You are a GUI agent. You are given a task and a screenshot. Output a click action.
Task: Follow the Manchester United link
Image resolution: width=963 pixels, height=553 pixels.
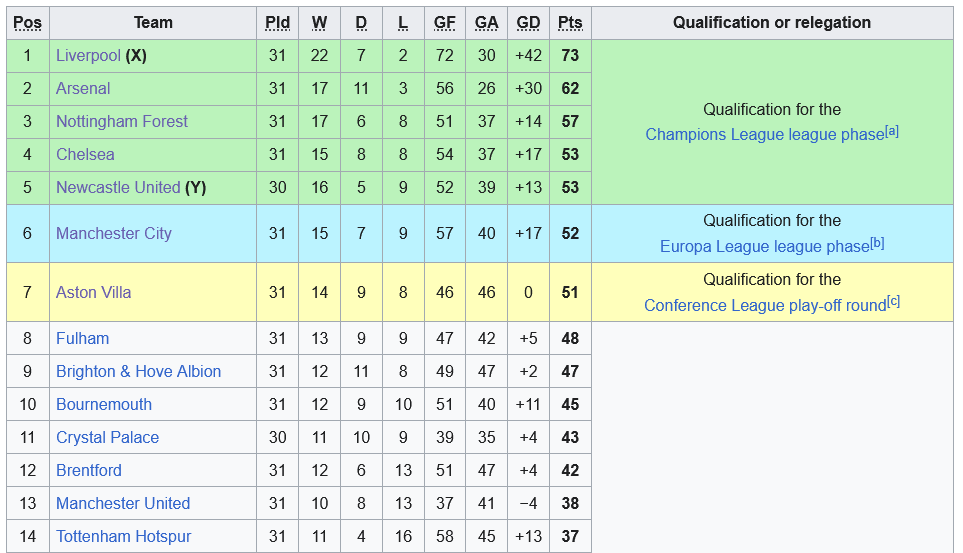pyautogui.click(x=123, y=504)
